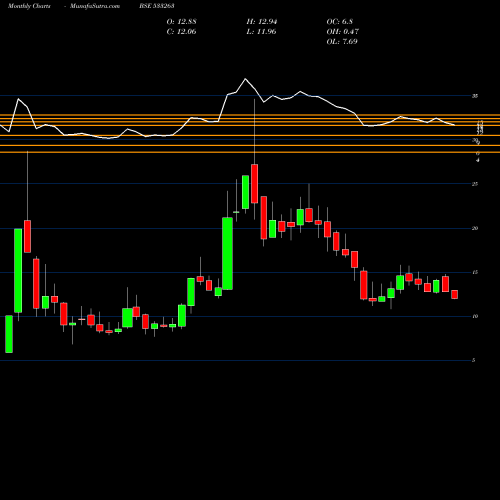Click the BSE 533263 symbol label
Viewport: 500px width, 500px height.
click(x=157, y=6)
